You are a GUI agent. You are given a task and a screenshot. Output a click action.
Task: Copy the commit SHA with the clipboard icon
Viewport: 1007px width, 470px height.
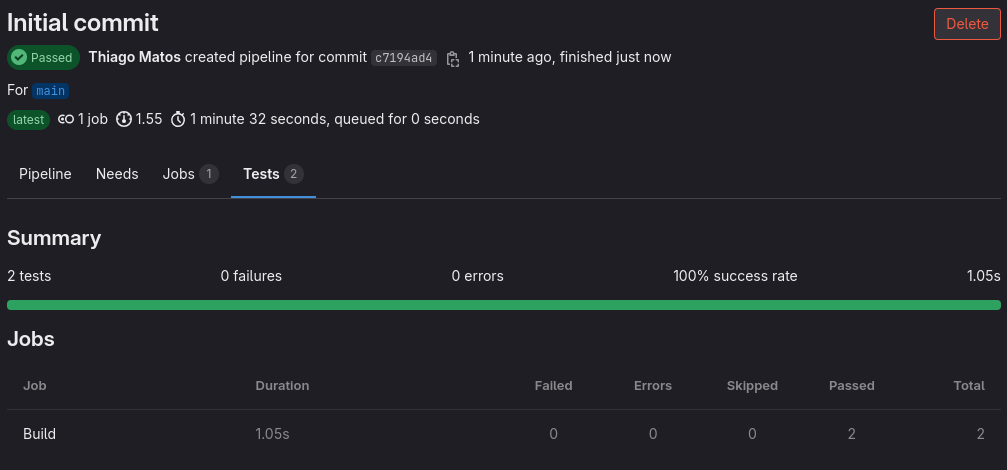(x=453, y=58)
